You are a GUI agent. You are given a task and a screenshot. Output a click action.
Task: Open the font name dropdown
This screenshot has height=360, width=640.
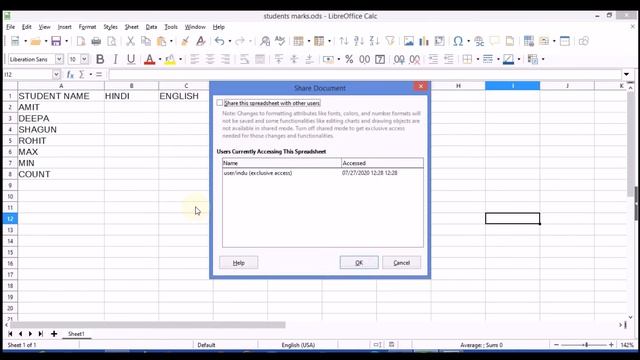point(59,59)
